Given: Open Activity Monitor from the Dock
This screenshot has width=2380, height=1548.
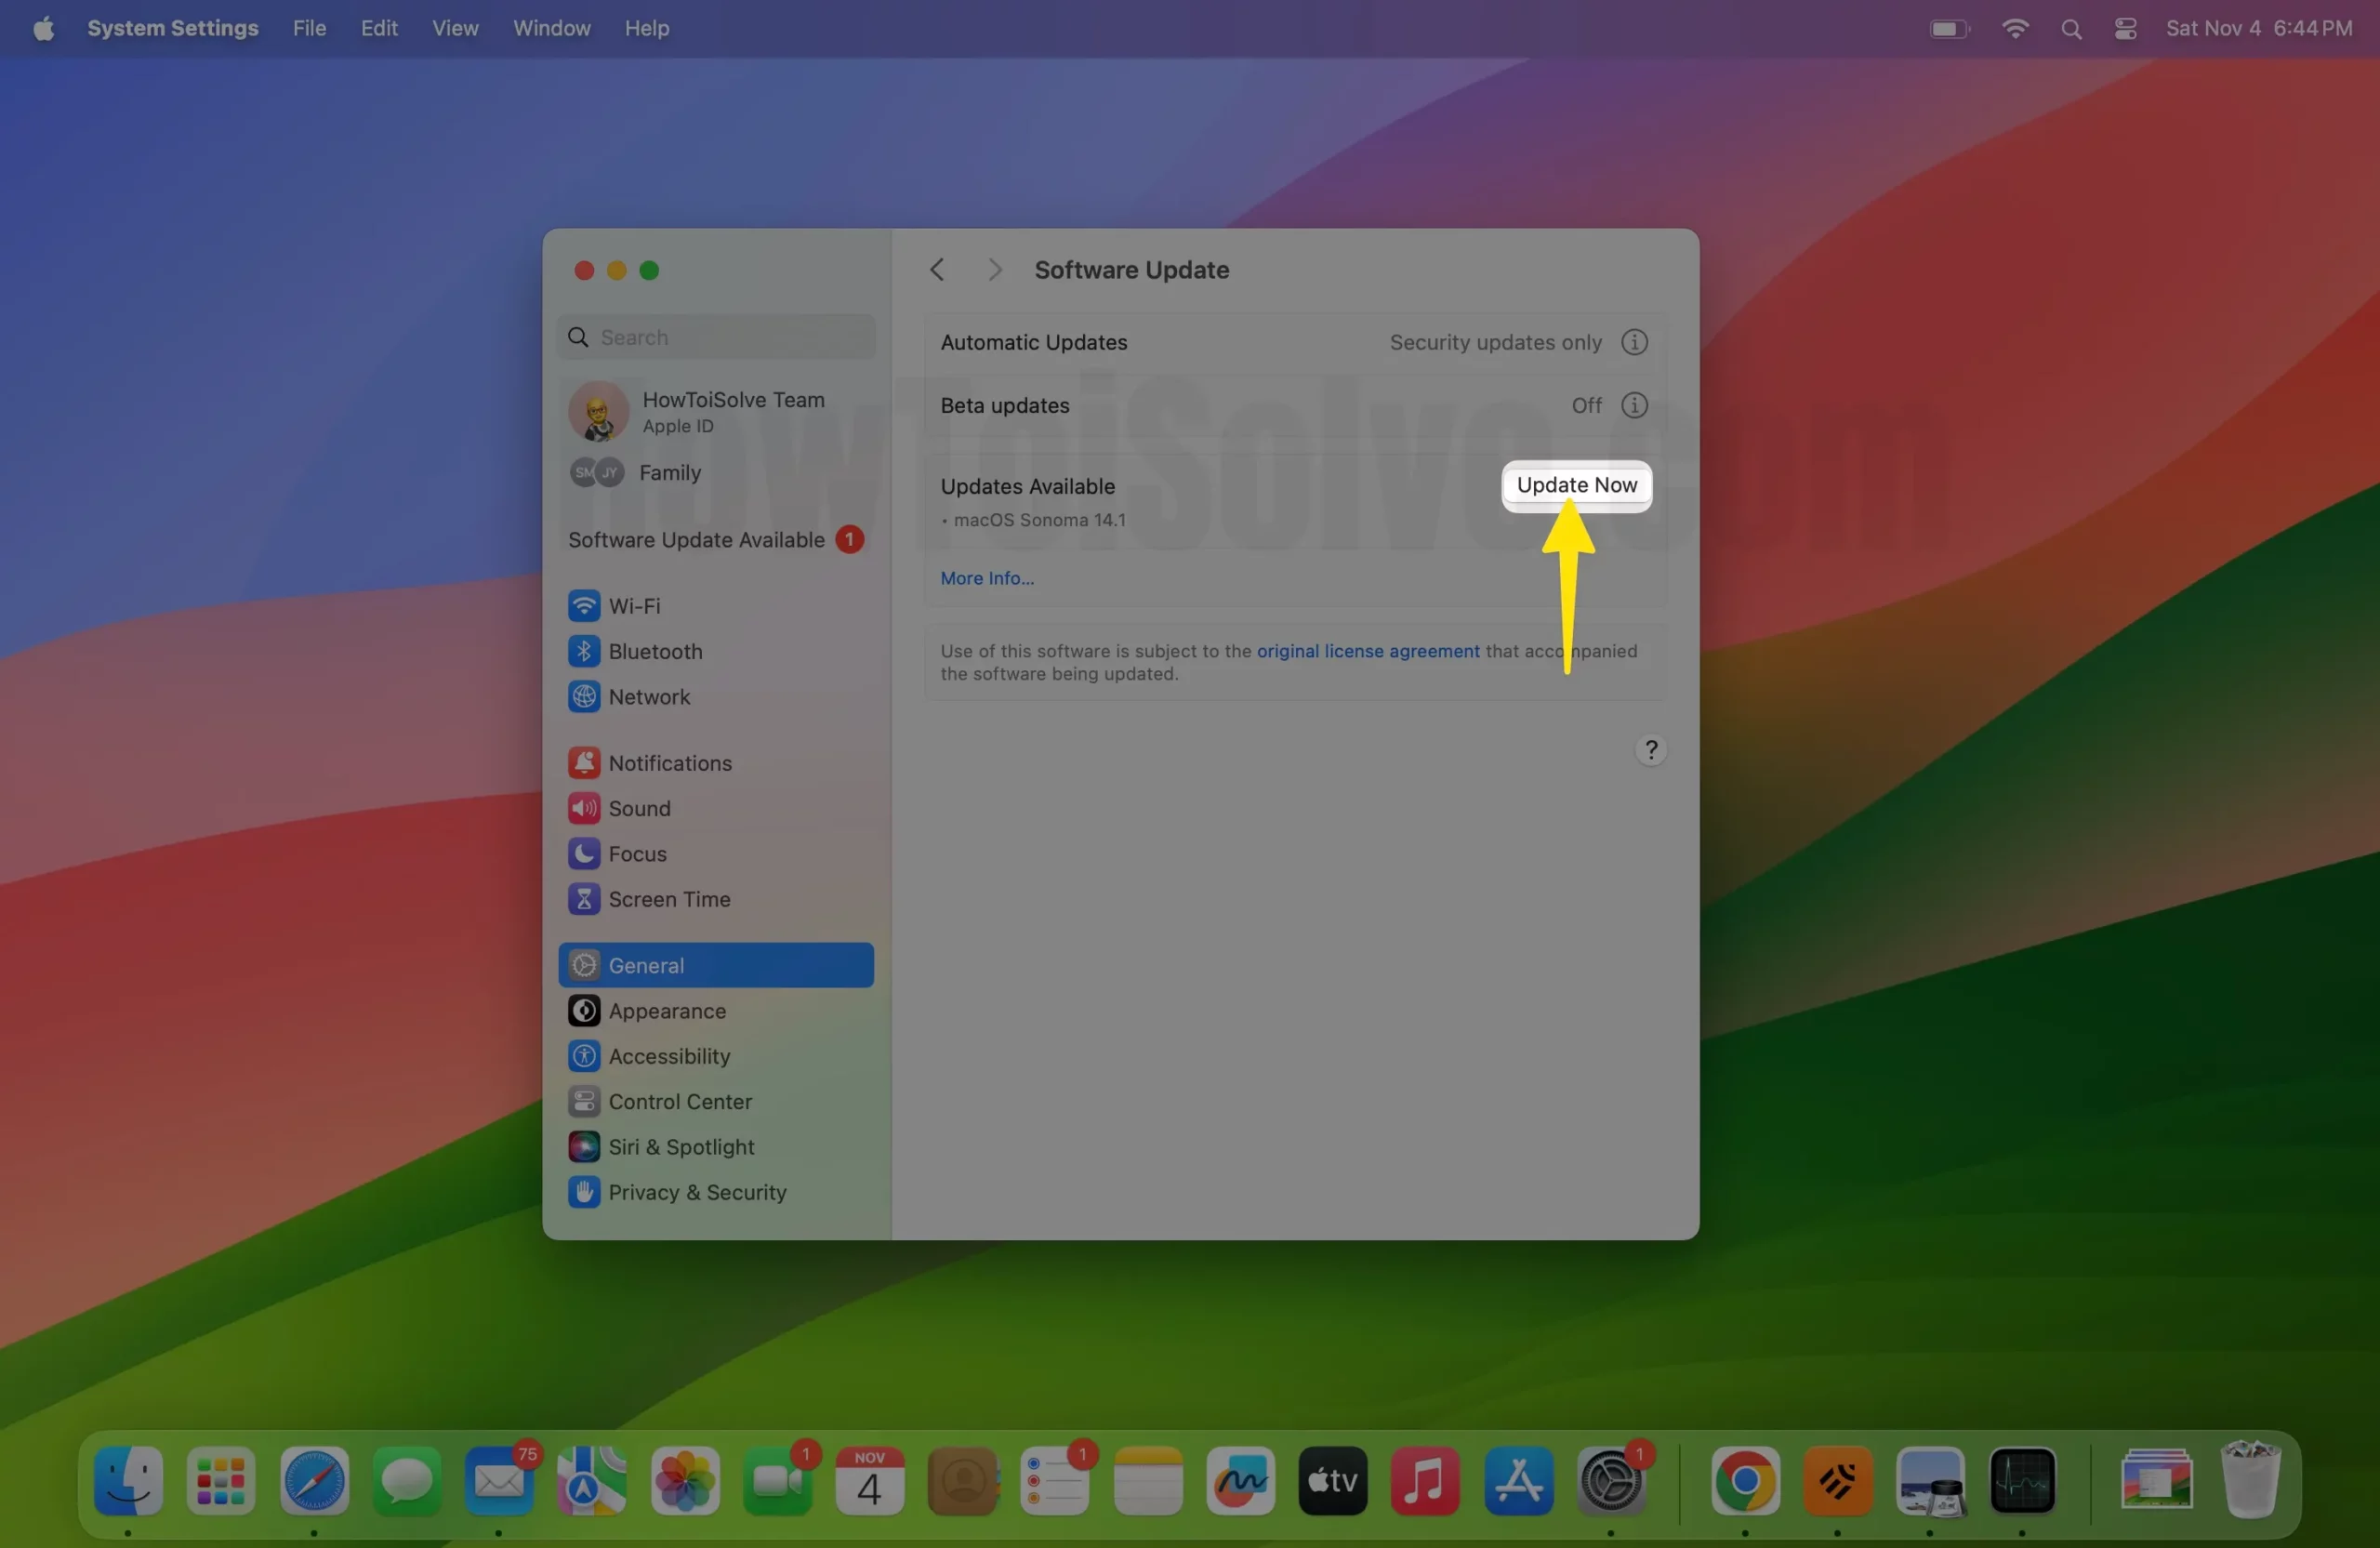Looking at the screenshot, I should coord(2022,1480).
